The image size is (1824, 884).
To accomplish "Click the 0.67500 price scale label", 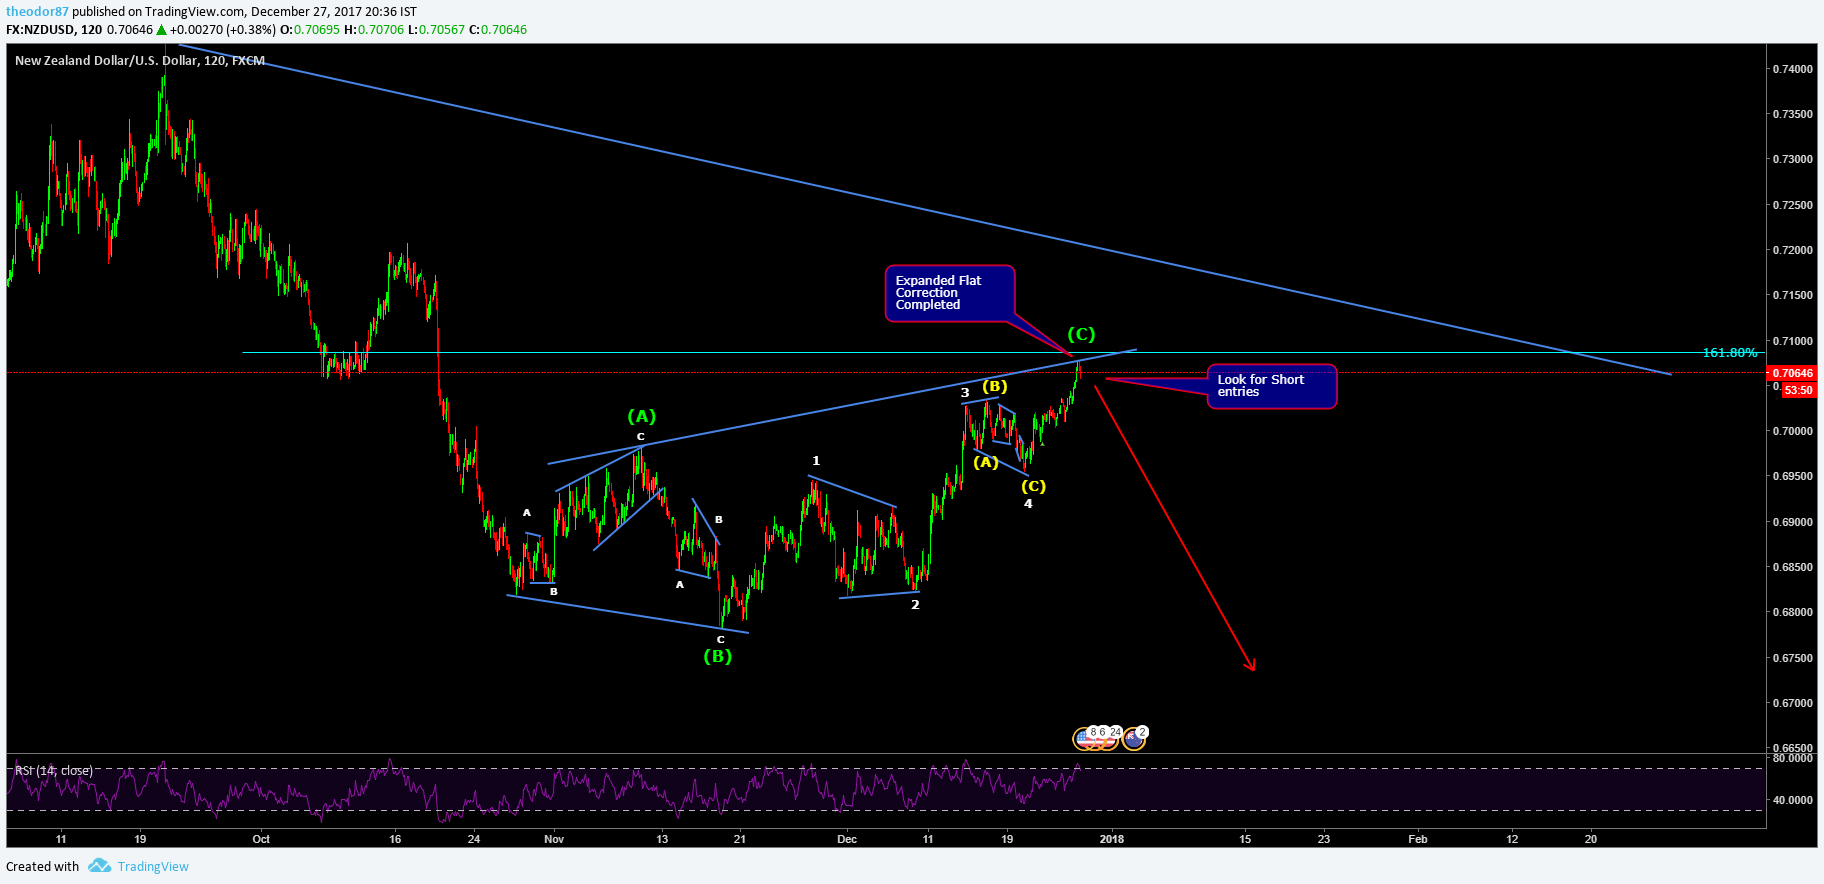I will coord(1792,658).
